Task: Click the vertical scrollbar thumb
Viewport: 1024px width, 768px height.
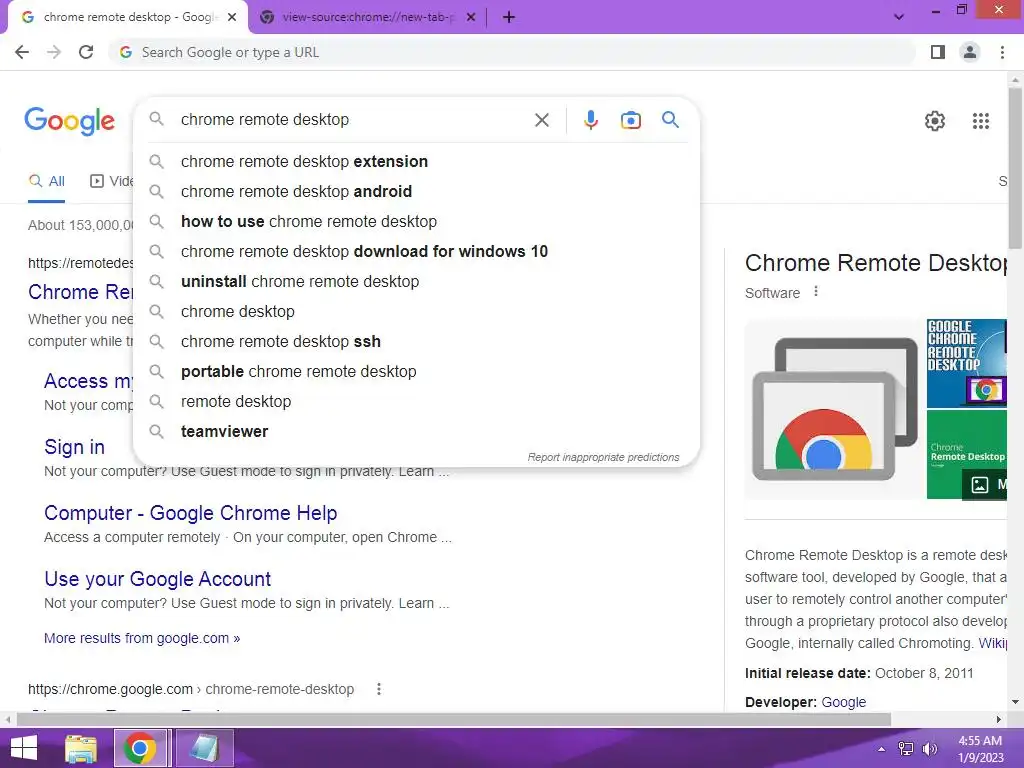Action: point(1015,168)
